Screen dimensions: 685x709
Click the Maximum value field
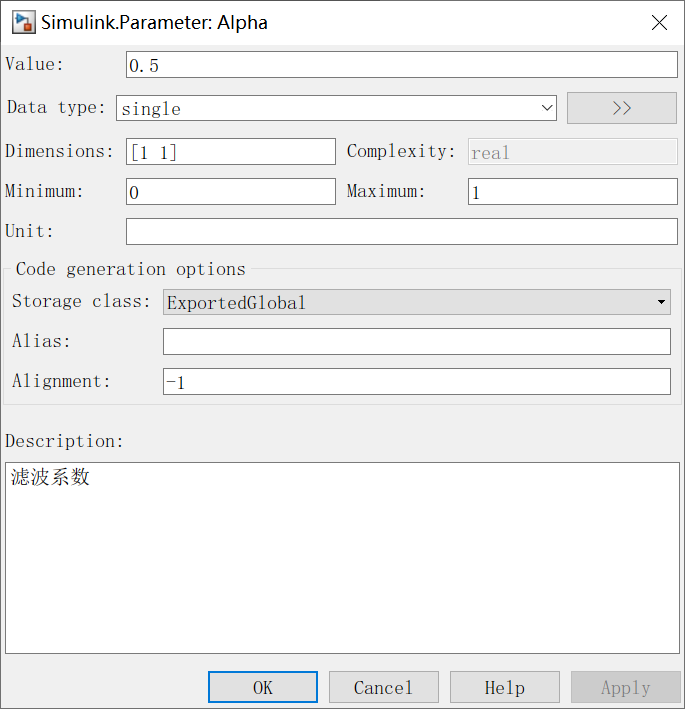point(572,192)
